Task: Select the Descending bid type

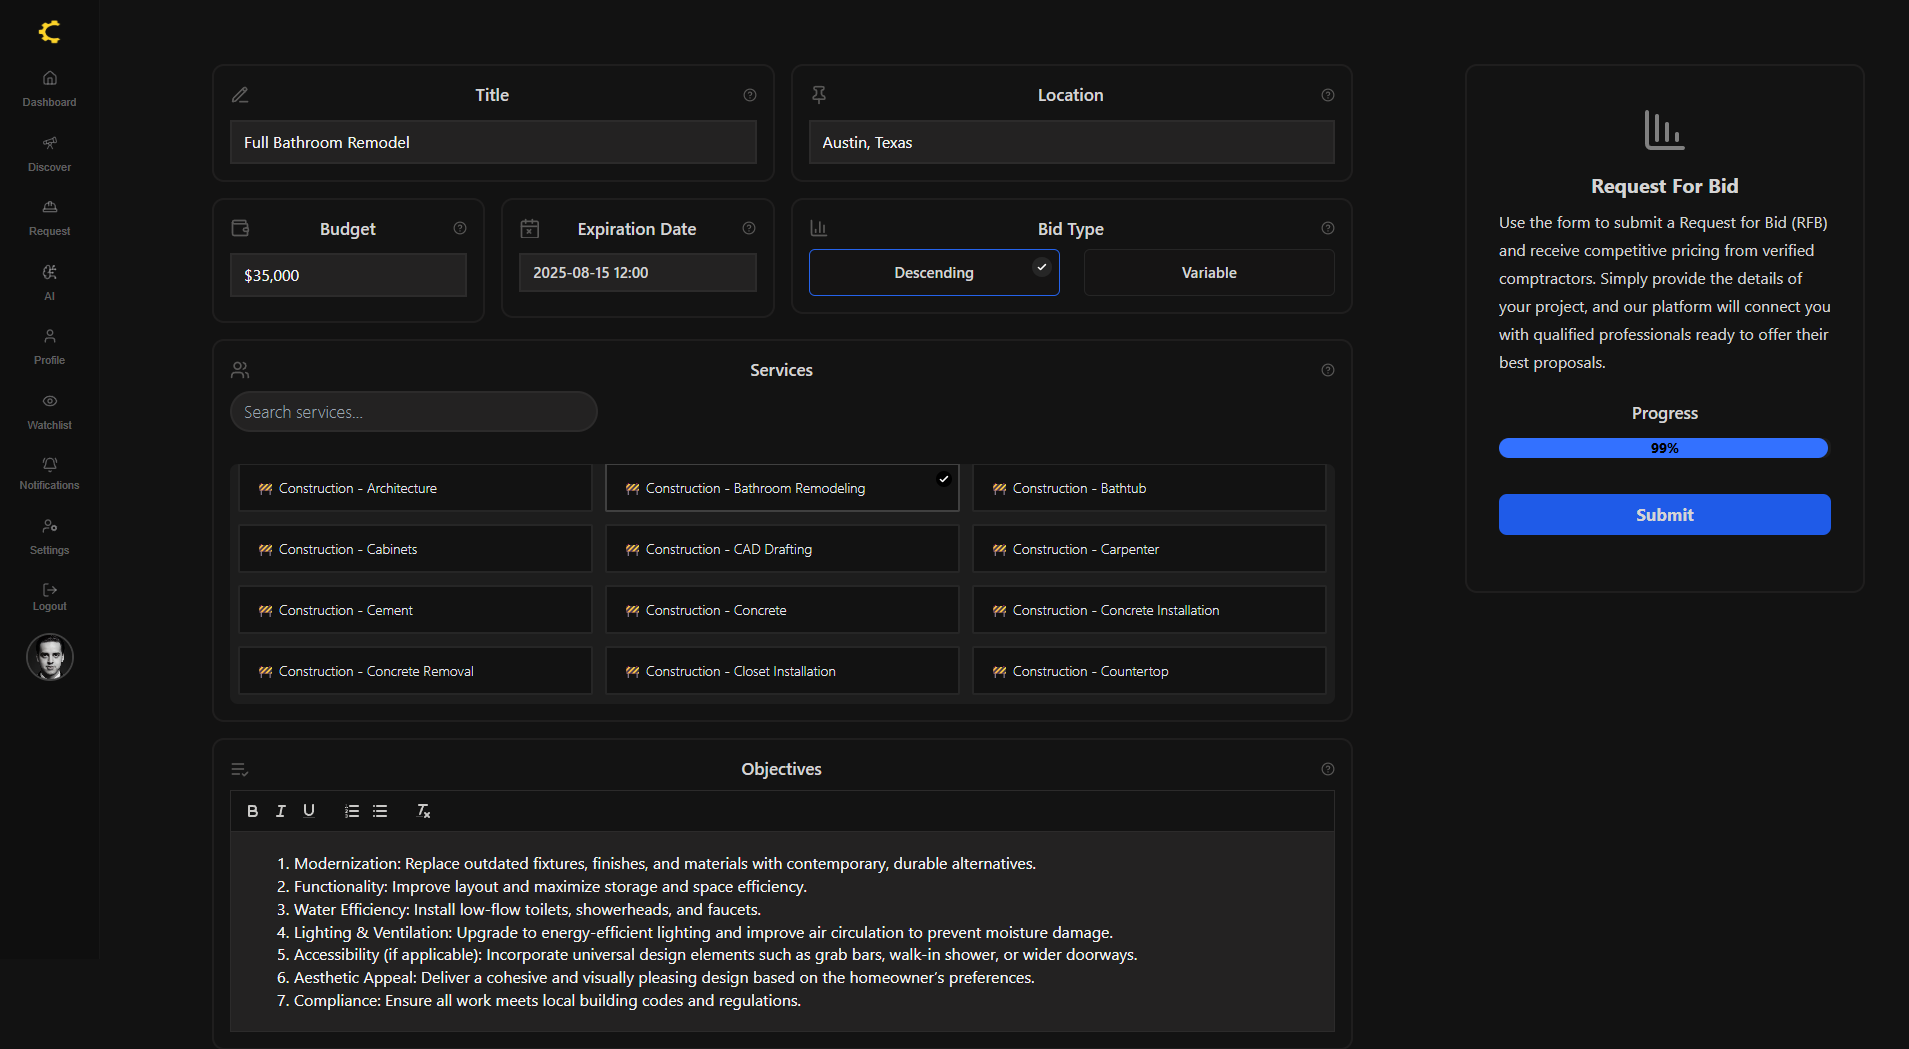Action: 934,272
